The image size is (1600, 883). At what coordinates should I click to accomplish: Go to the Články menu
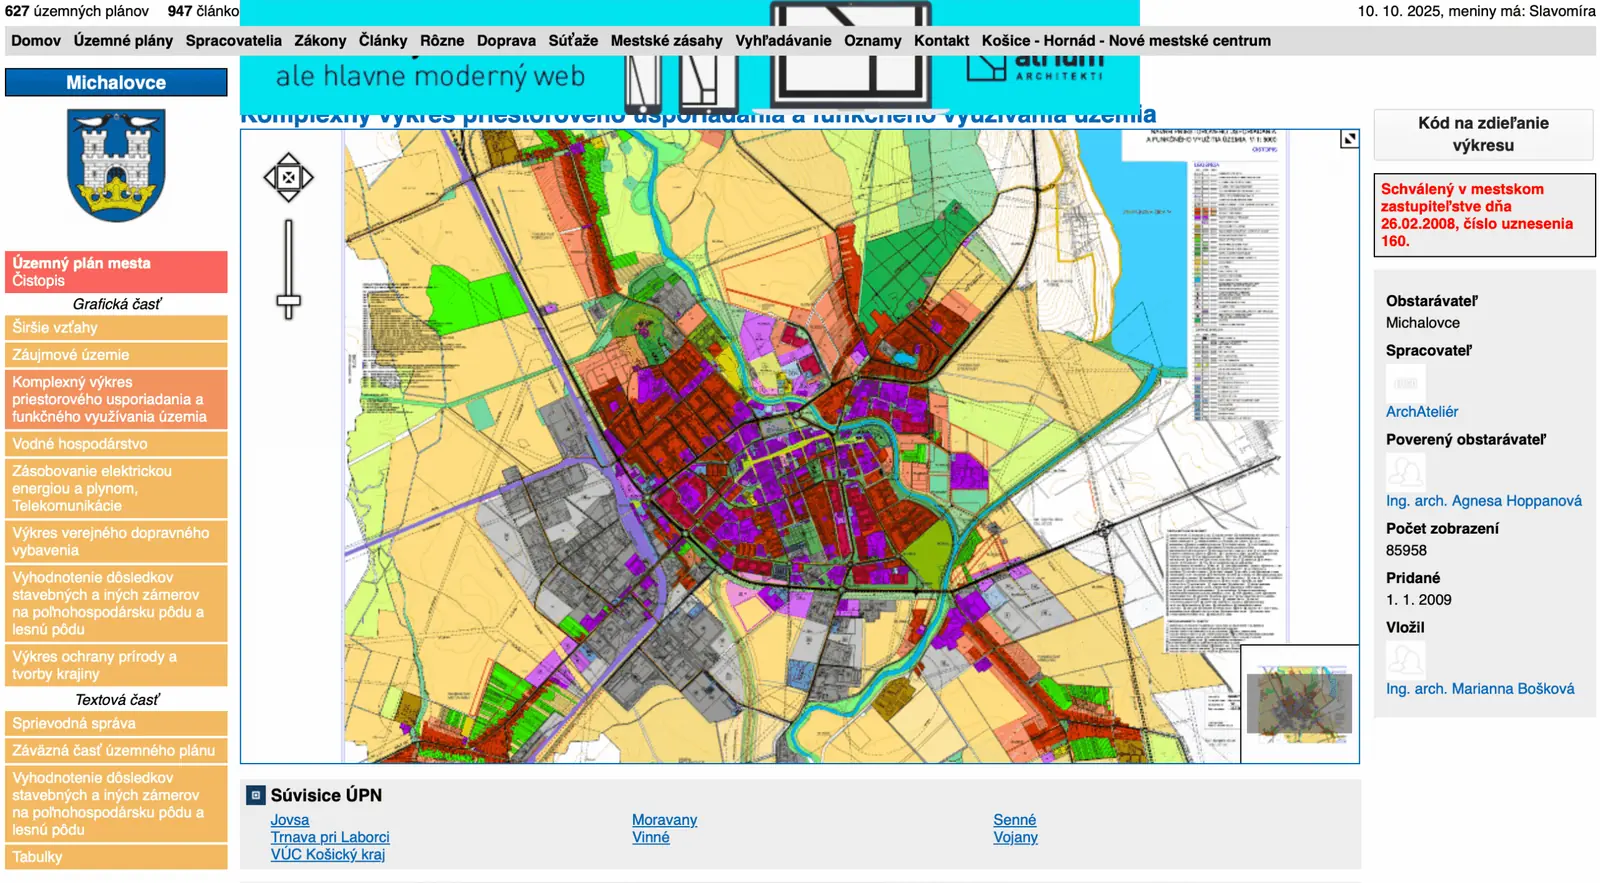(383, 41)
